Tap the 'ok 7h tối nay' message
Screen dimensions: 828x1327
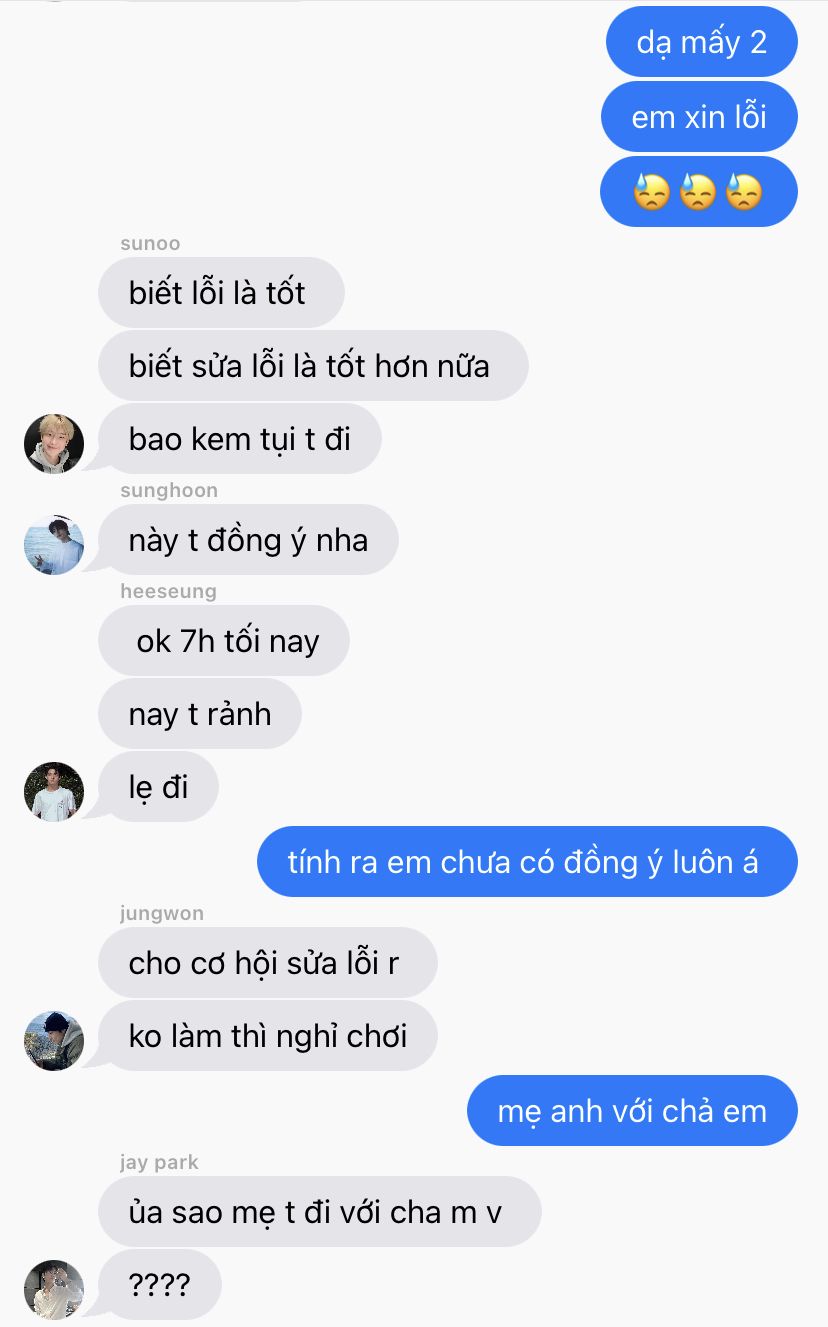224,640
